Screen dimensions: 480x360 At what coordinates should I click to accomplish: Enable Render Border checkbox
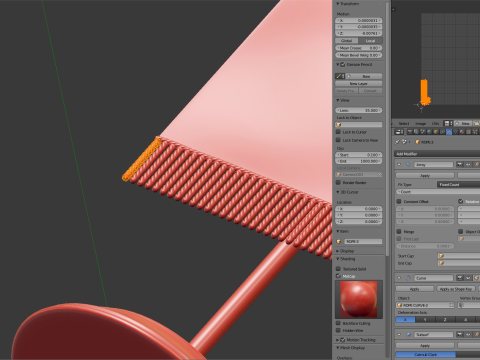[338, 183]
